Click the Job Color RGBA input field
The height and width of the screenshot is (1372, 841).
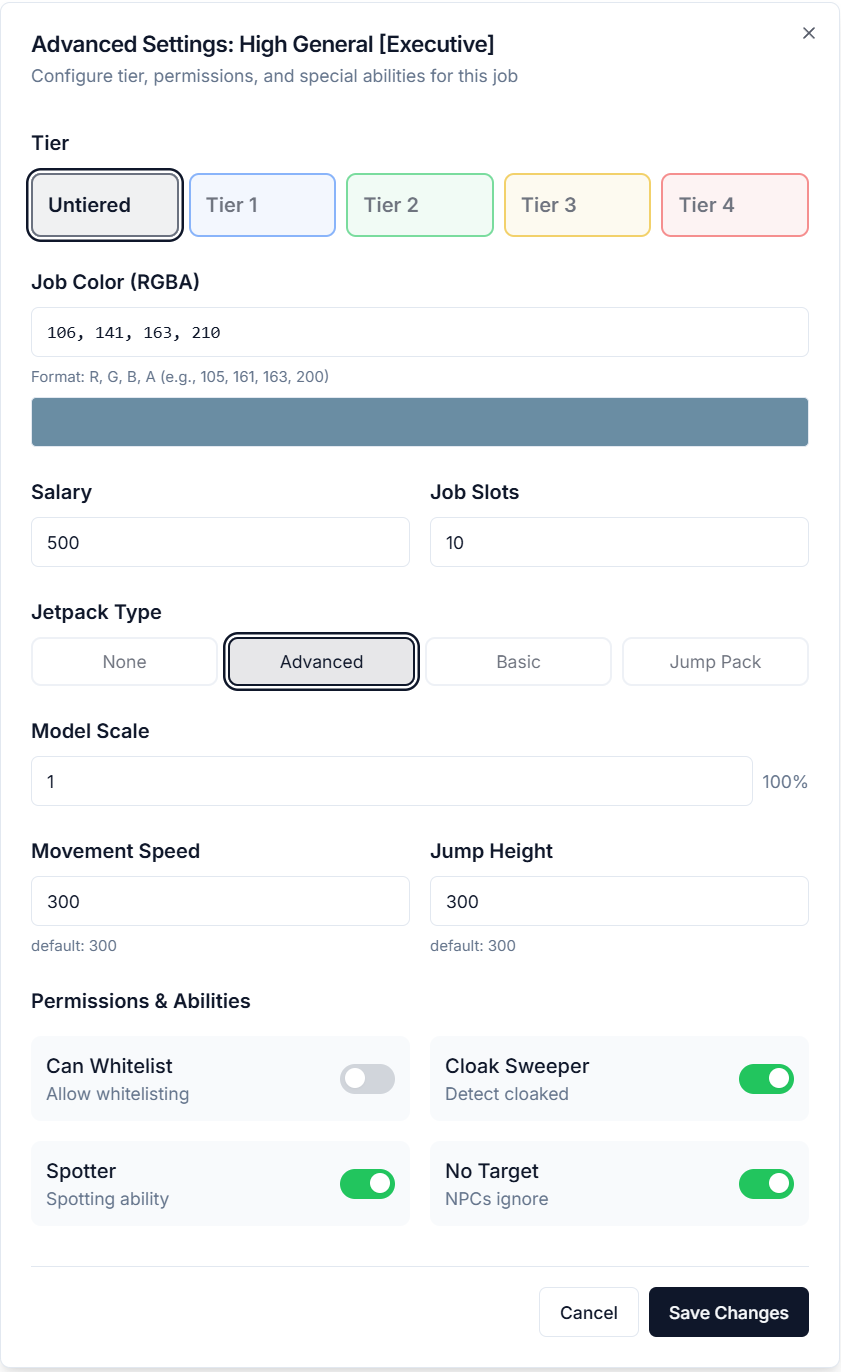point(419,332)
